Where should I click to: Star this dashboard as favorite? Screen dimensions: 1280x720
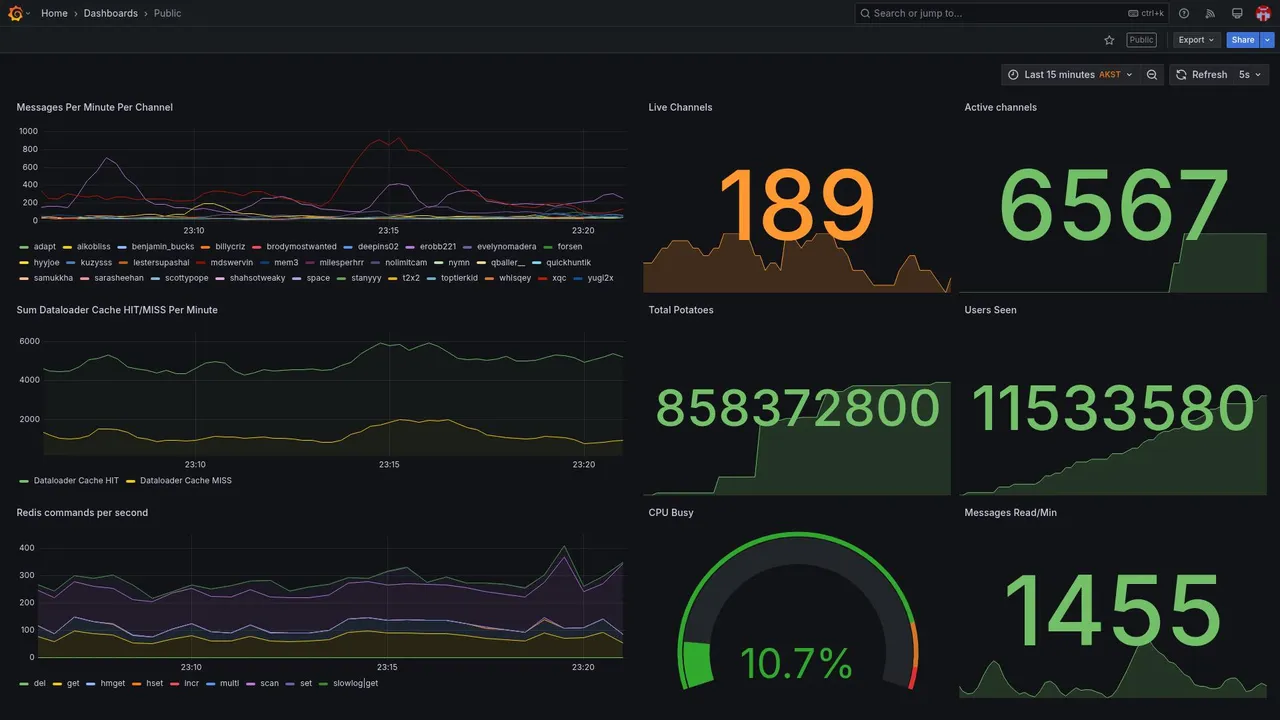pyautogui.click(x=1109, y=40)
